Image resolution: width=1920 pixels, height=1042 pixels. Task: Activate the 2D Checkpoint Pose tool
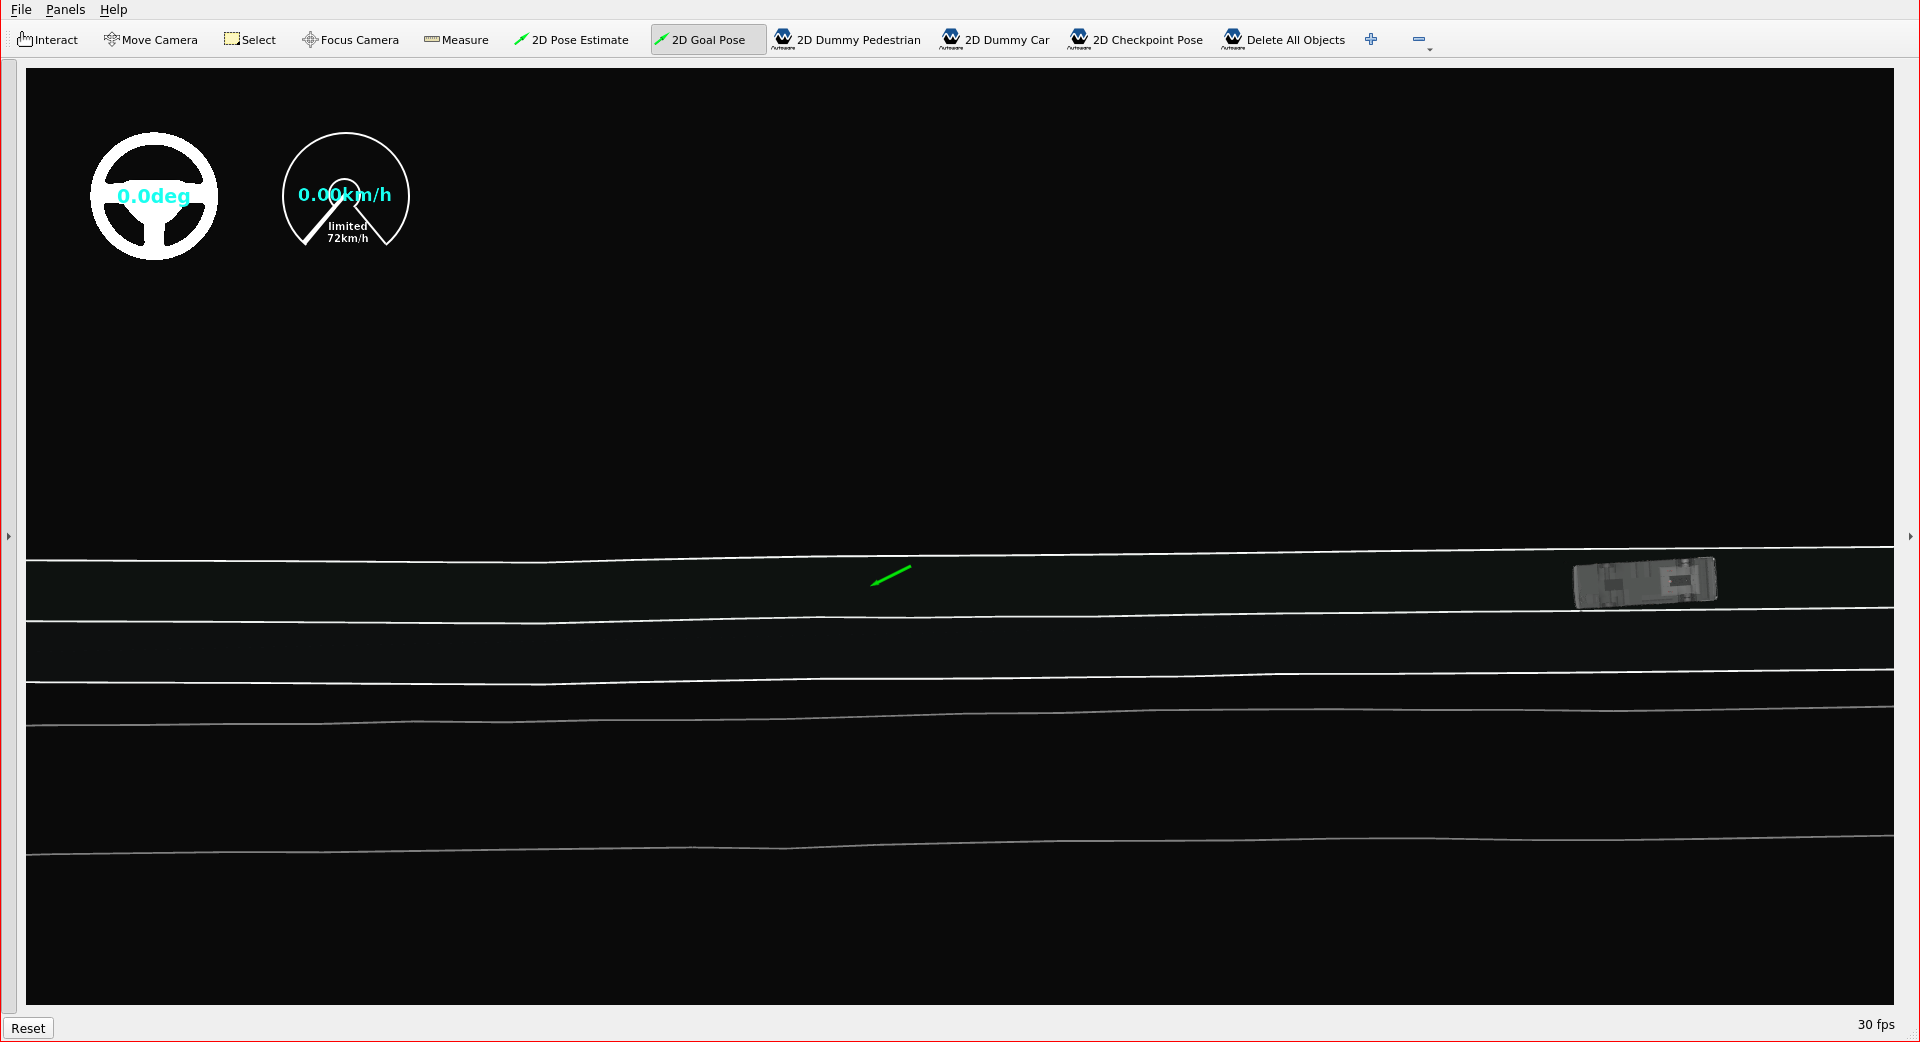point(1135,39)
